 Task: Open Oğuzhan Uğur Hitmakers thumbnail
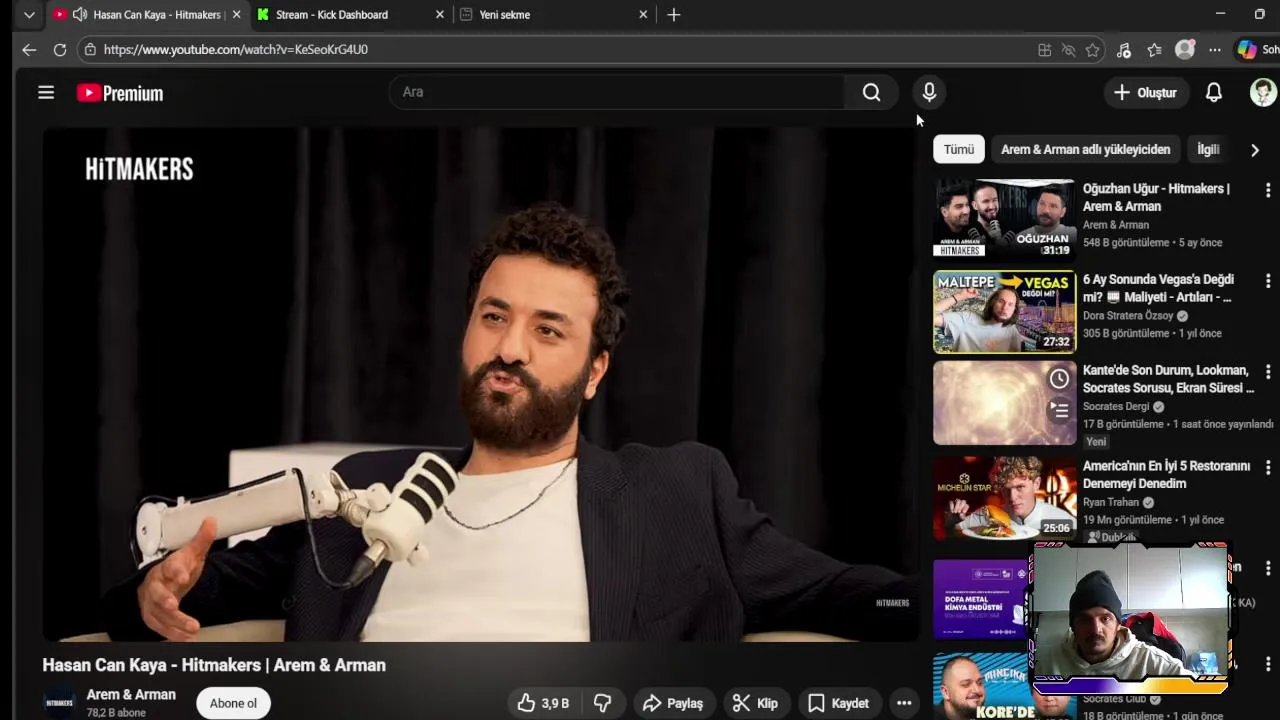pyautogui.click(x=1004, y=218)
